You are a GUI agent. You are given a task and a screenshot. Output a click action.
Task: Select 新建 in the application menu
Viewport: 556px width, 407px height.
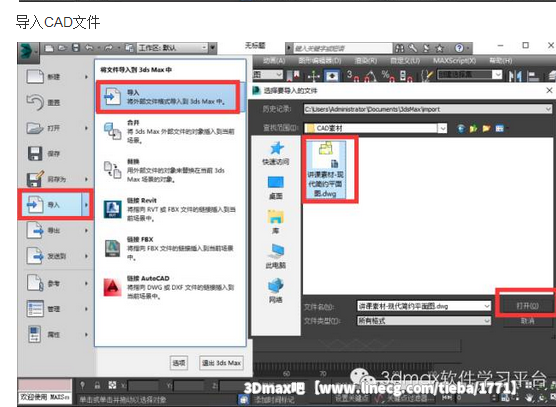pos(56,77)
